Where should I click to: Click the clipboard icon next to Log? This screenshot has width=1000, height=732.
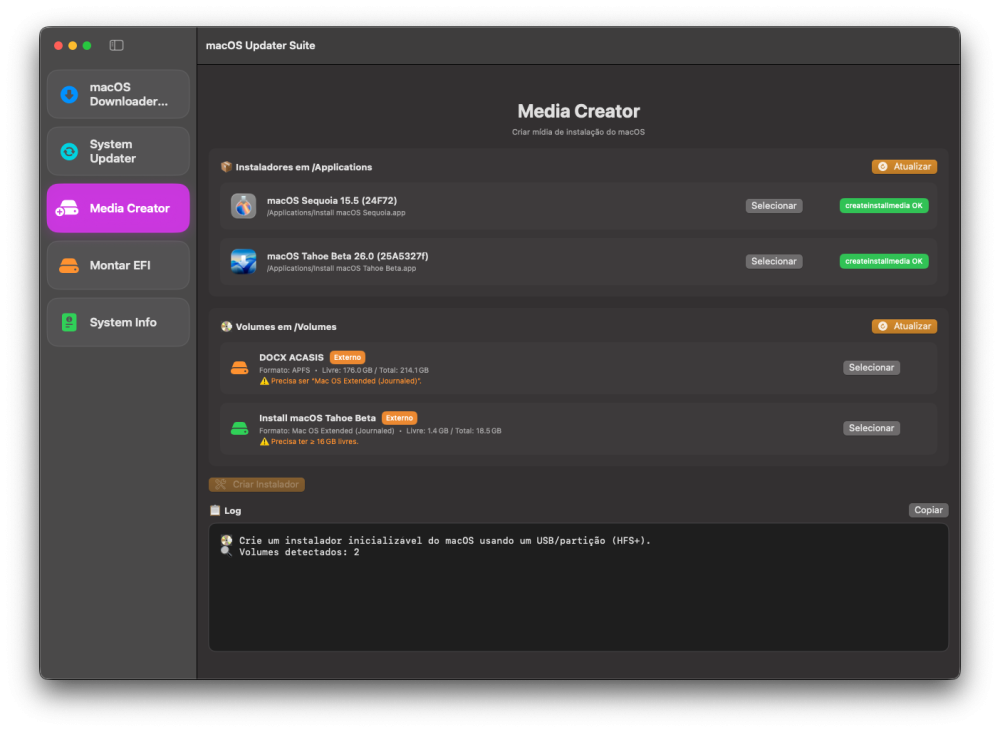[x=215, y=510]
